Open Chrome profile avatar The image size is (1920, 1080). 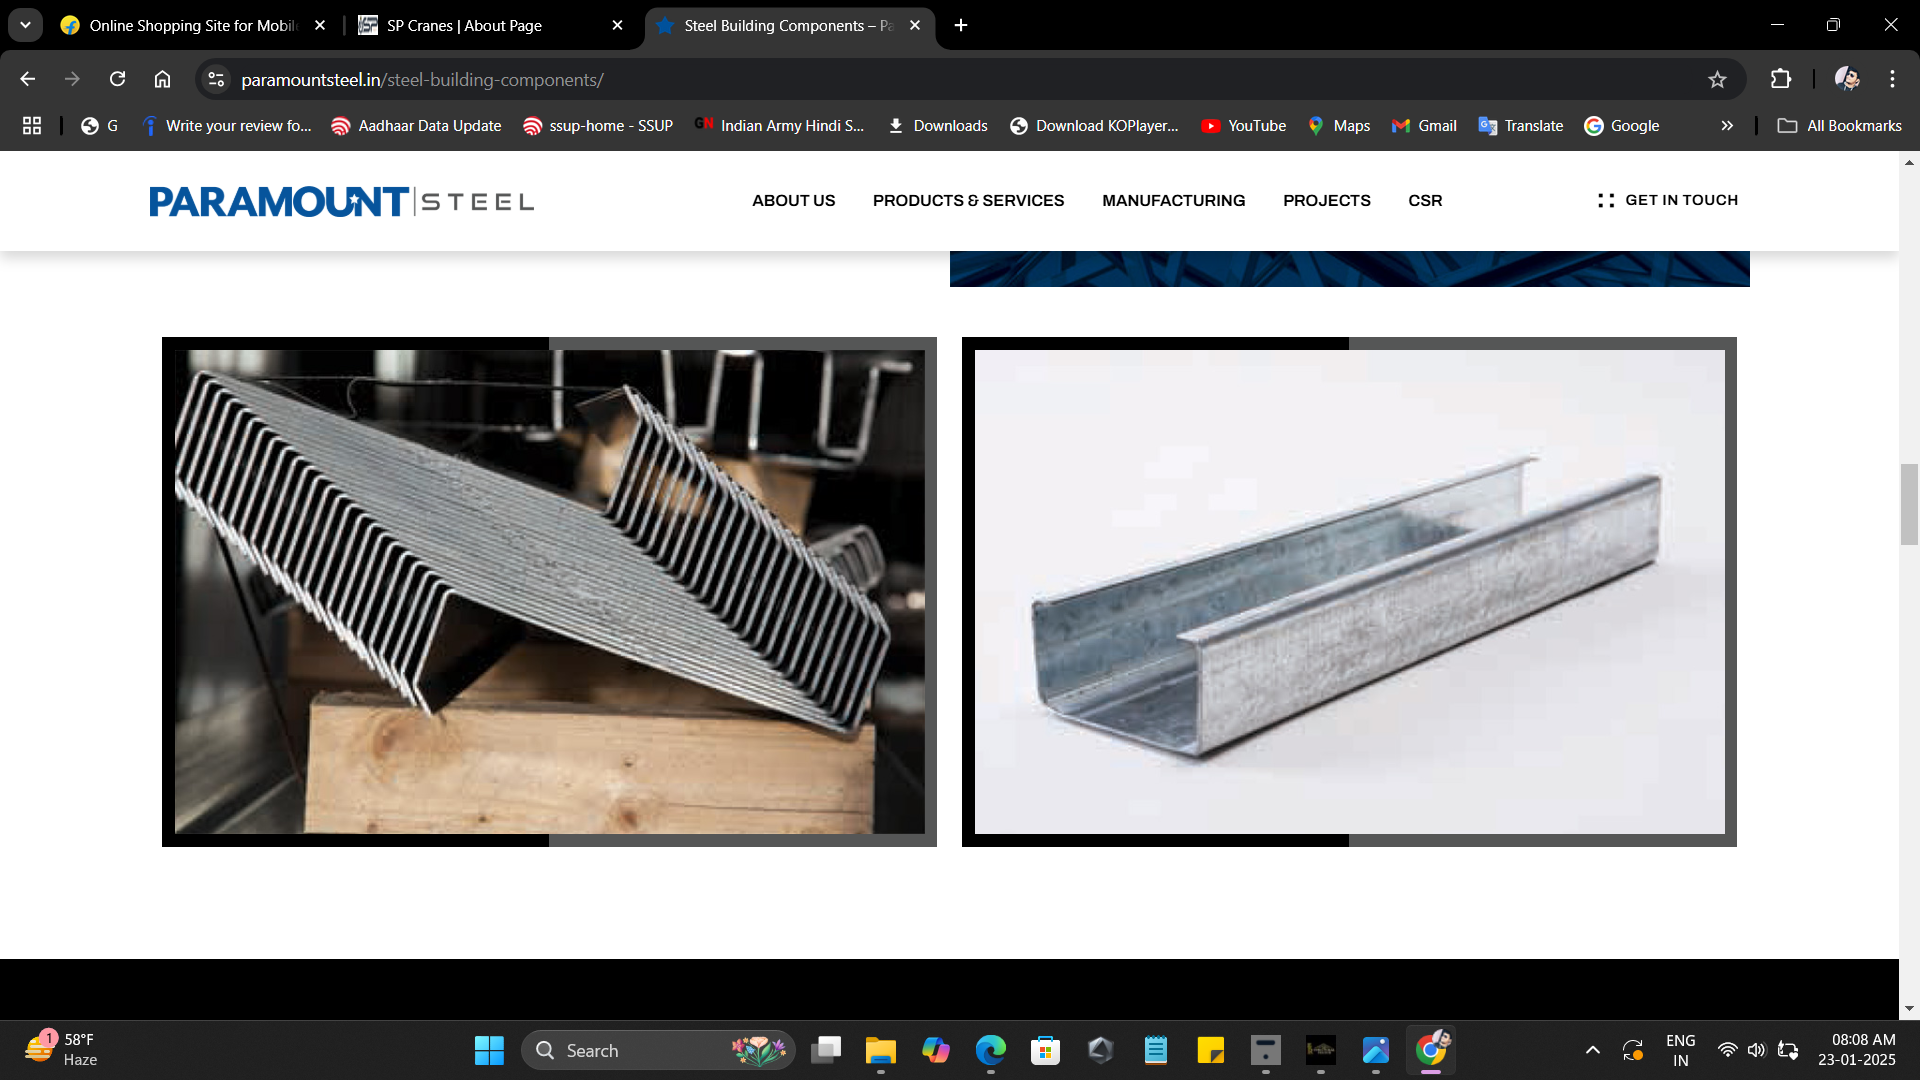1846,79
